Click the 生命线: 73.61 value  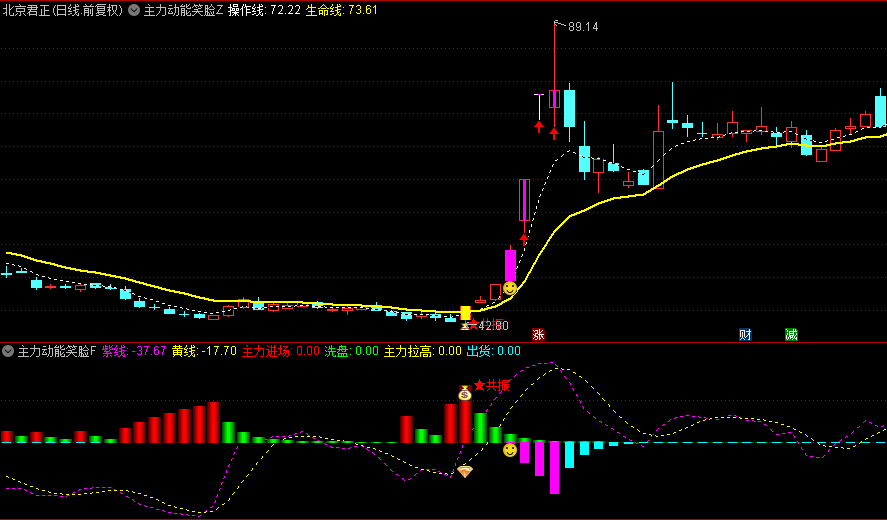(342, 10)
